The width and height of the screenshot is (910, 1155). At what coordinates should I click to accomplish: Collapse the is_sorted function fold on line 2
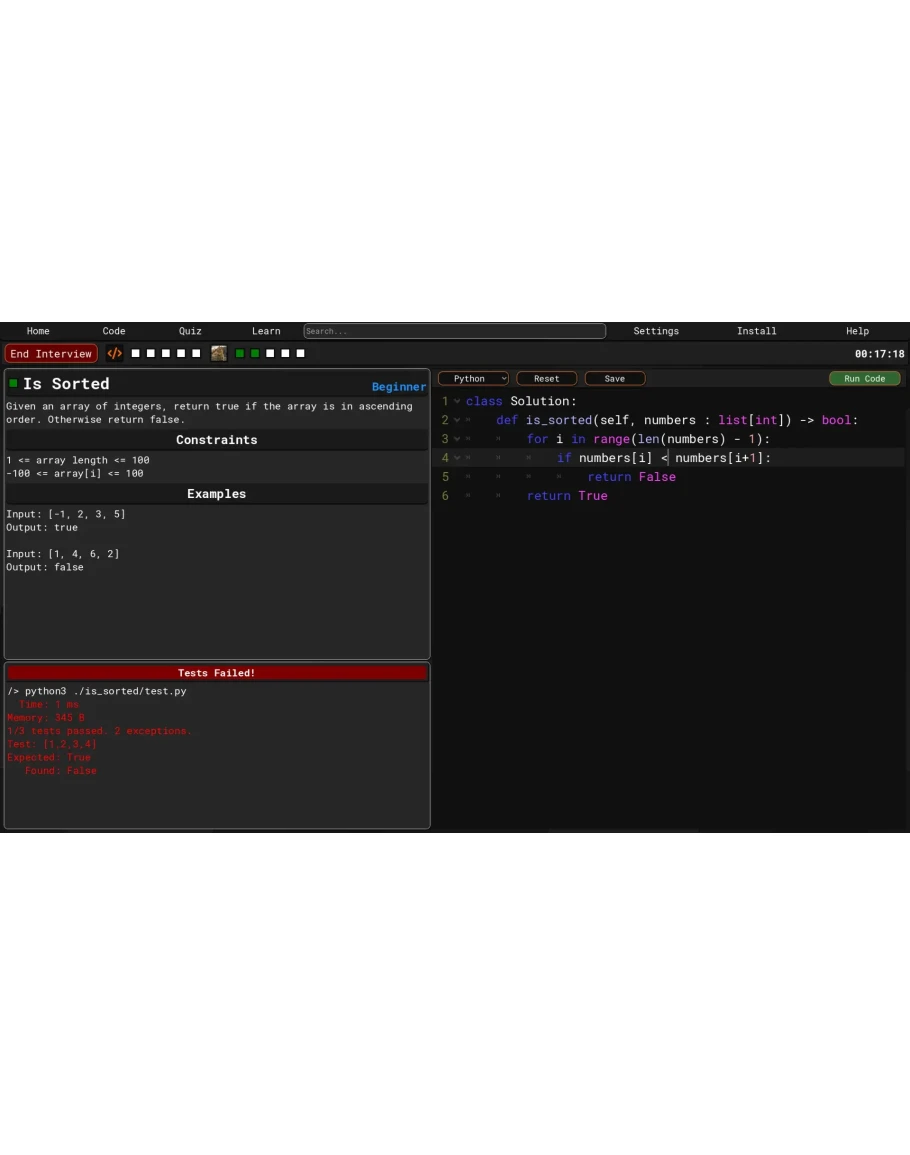click(x=458, y=420)
